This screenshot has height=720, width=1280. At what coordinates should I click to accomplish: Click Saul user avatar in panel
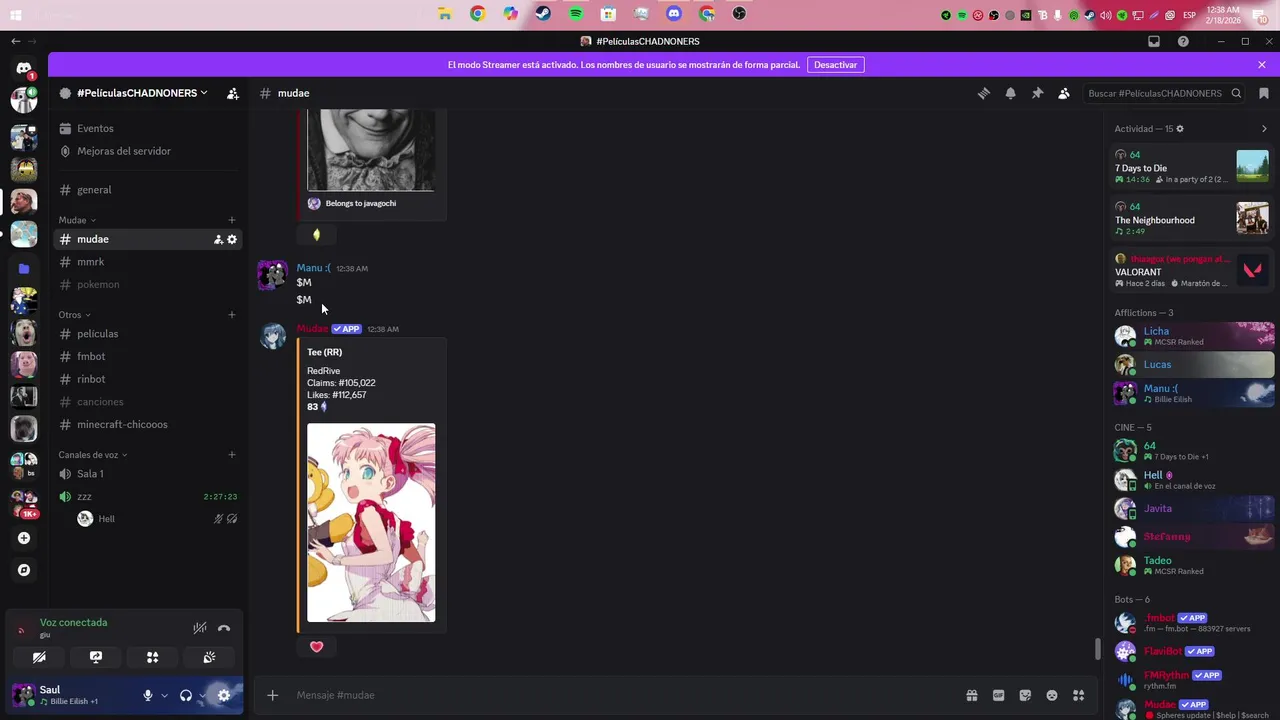(22, 694)
